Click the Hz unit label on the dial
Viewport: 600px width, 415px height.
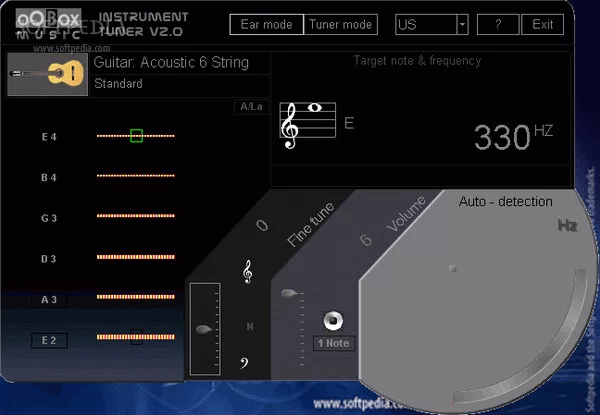(x=567, y=226)
